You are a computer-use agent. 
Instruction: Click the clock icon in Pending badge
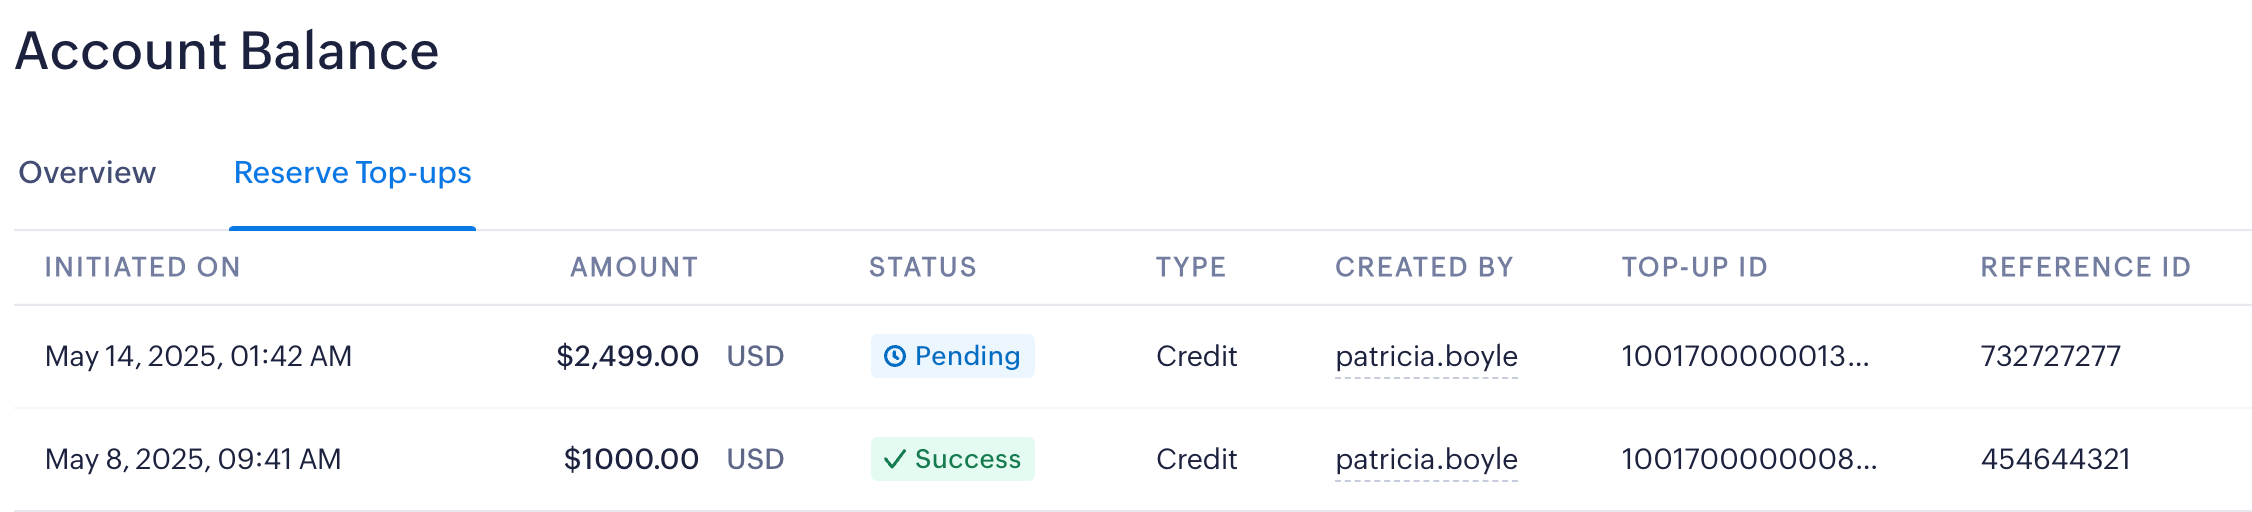(x=895, y=356)
